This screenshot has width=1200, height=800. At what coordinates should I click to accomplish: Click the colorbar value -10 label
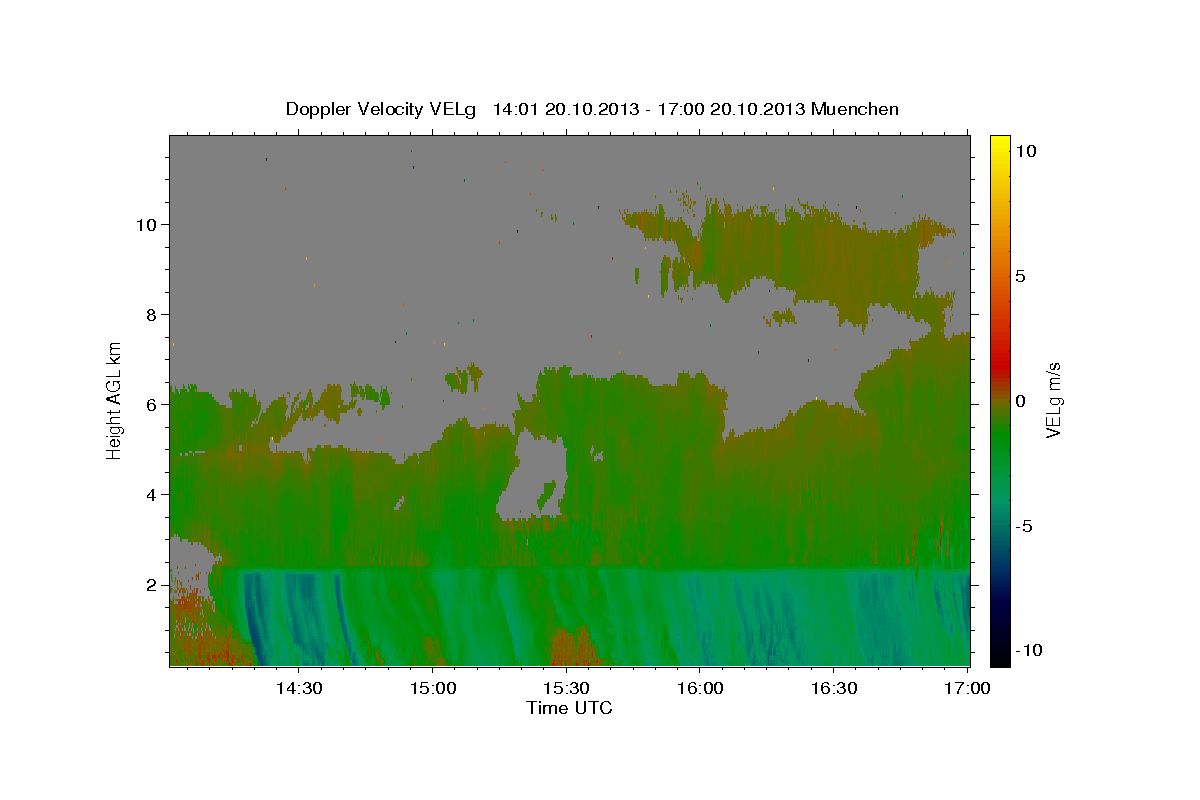tap(1028, 650)
